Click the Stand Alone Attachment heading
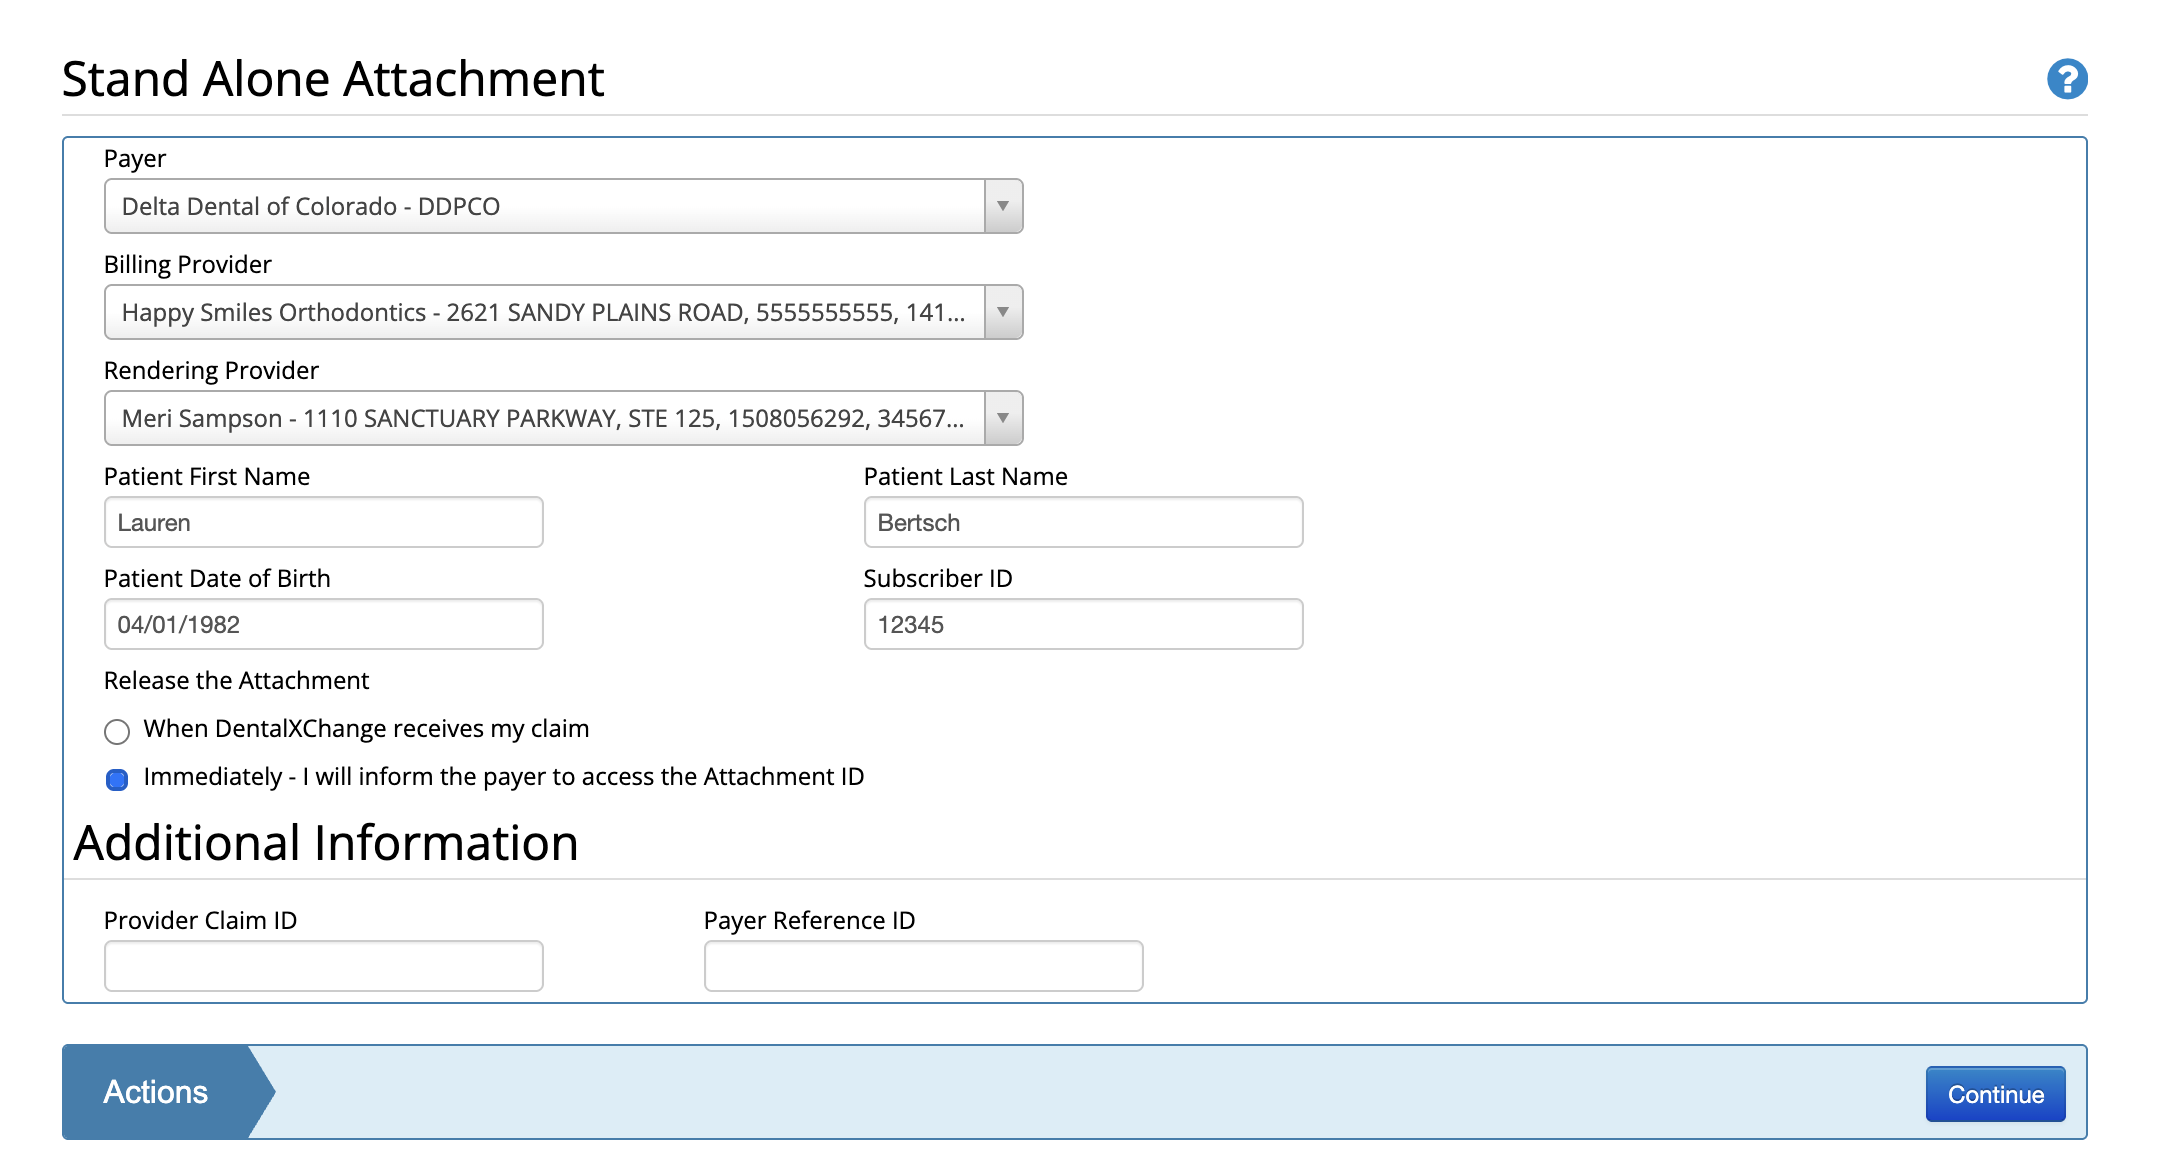This screenshot has height=1174, width=2170. [x=333, y=79]
